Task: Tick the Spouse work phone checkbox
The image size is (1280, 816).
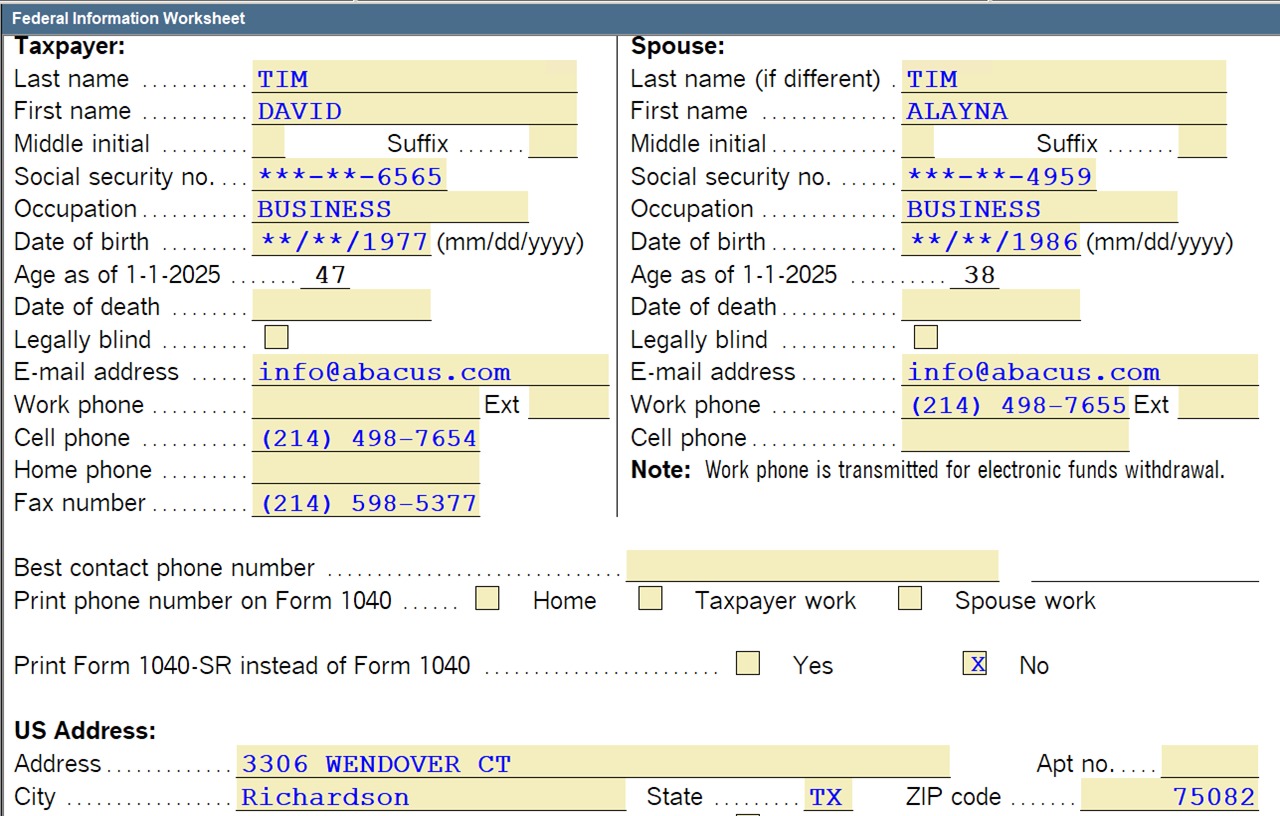Action: (x=909, y=599)
